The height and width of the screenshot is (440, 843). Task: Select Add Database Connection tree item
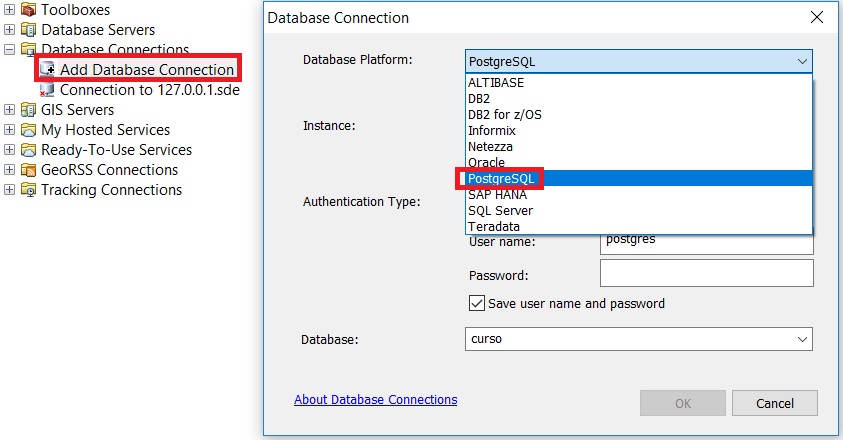coord(147,69)
